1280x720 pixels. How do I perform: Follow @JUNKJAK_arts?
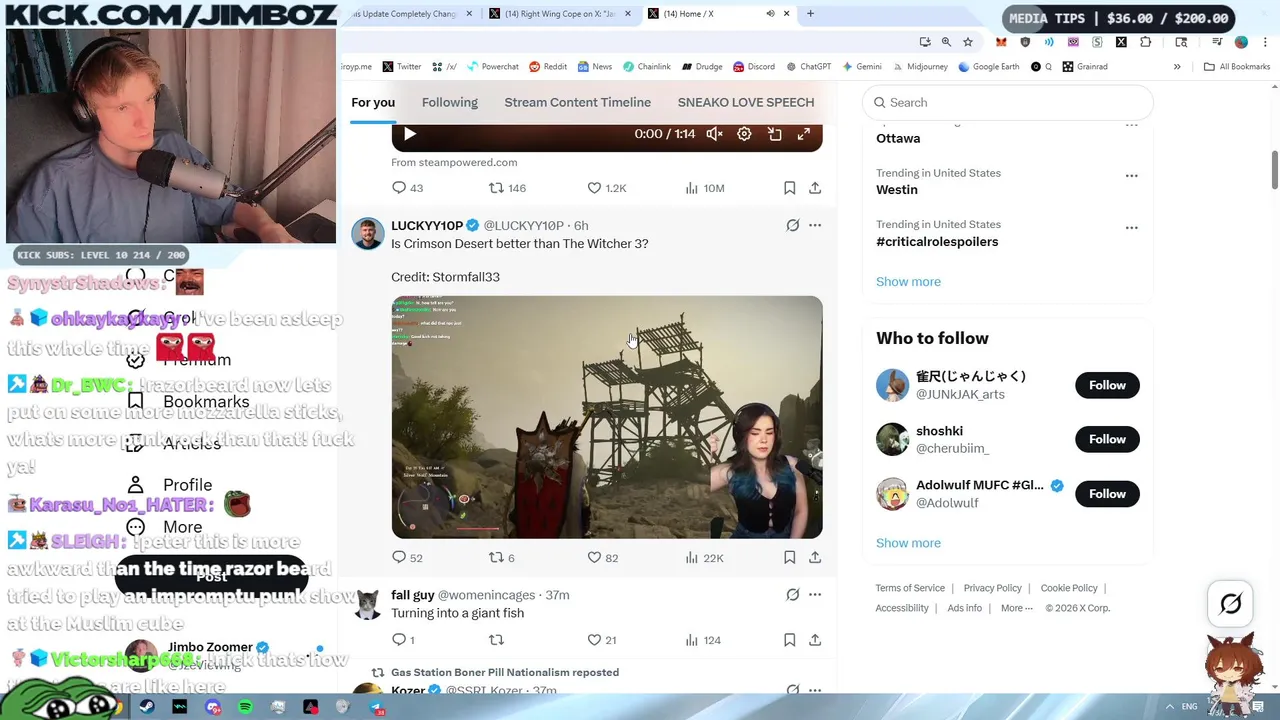pos(1107,385)
